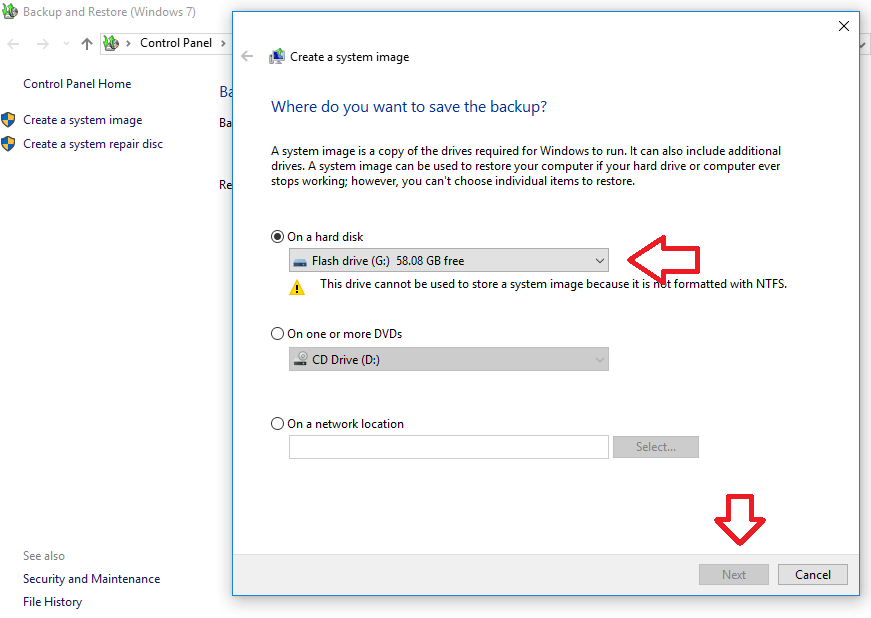Open the recent locations chevron in navigation
Image resolution: width=871 pixels, height=618 pixels.
(x=66, y=44)
